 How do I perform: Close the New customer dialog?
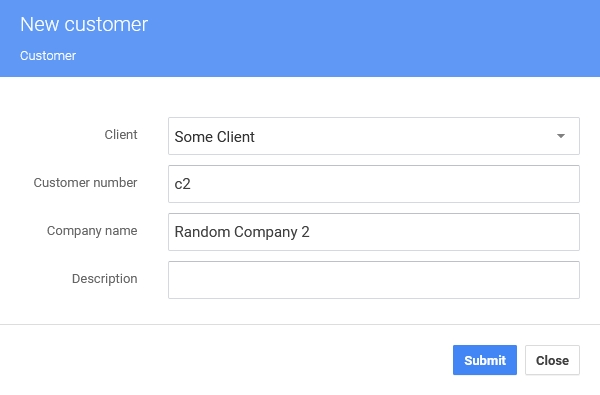pyautogui.click(x=552, y=360)
